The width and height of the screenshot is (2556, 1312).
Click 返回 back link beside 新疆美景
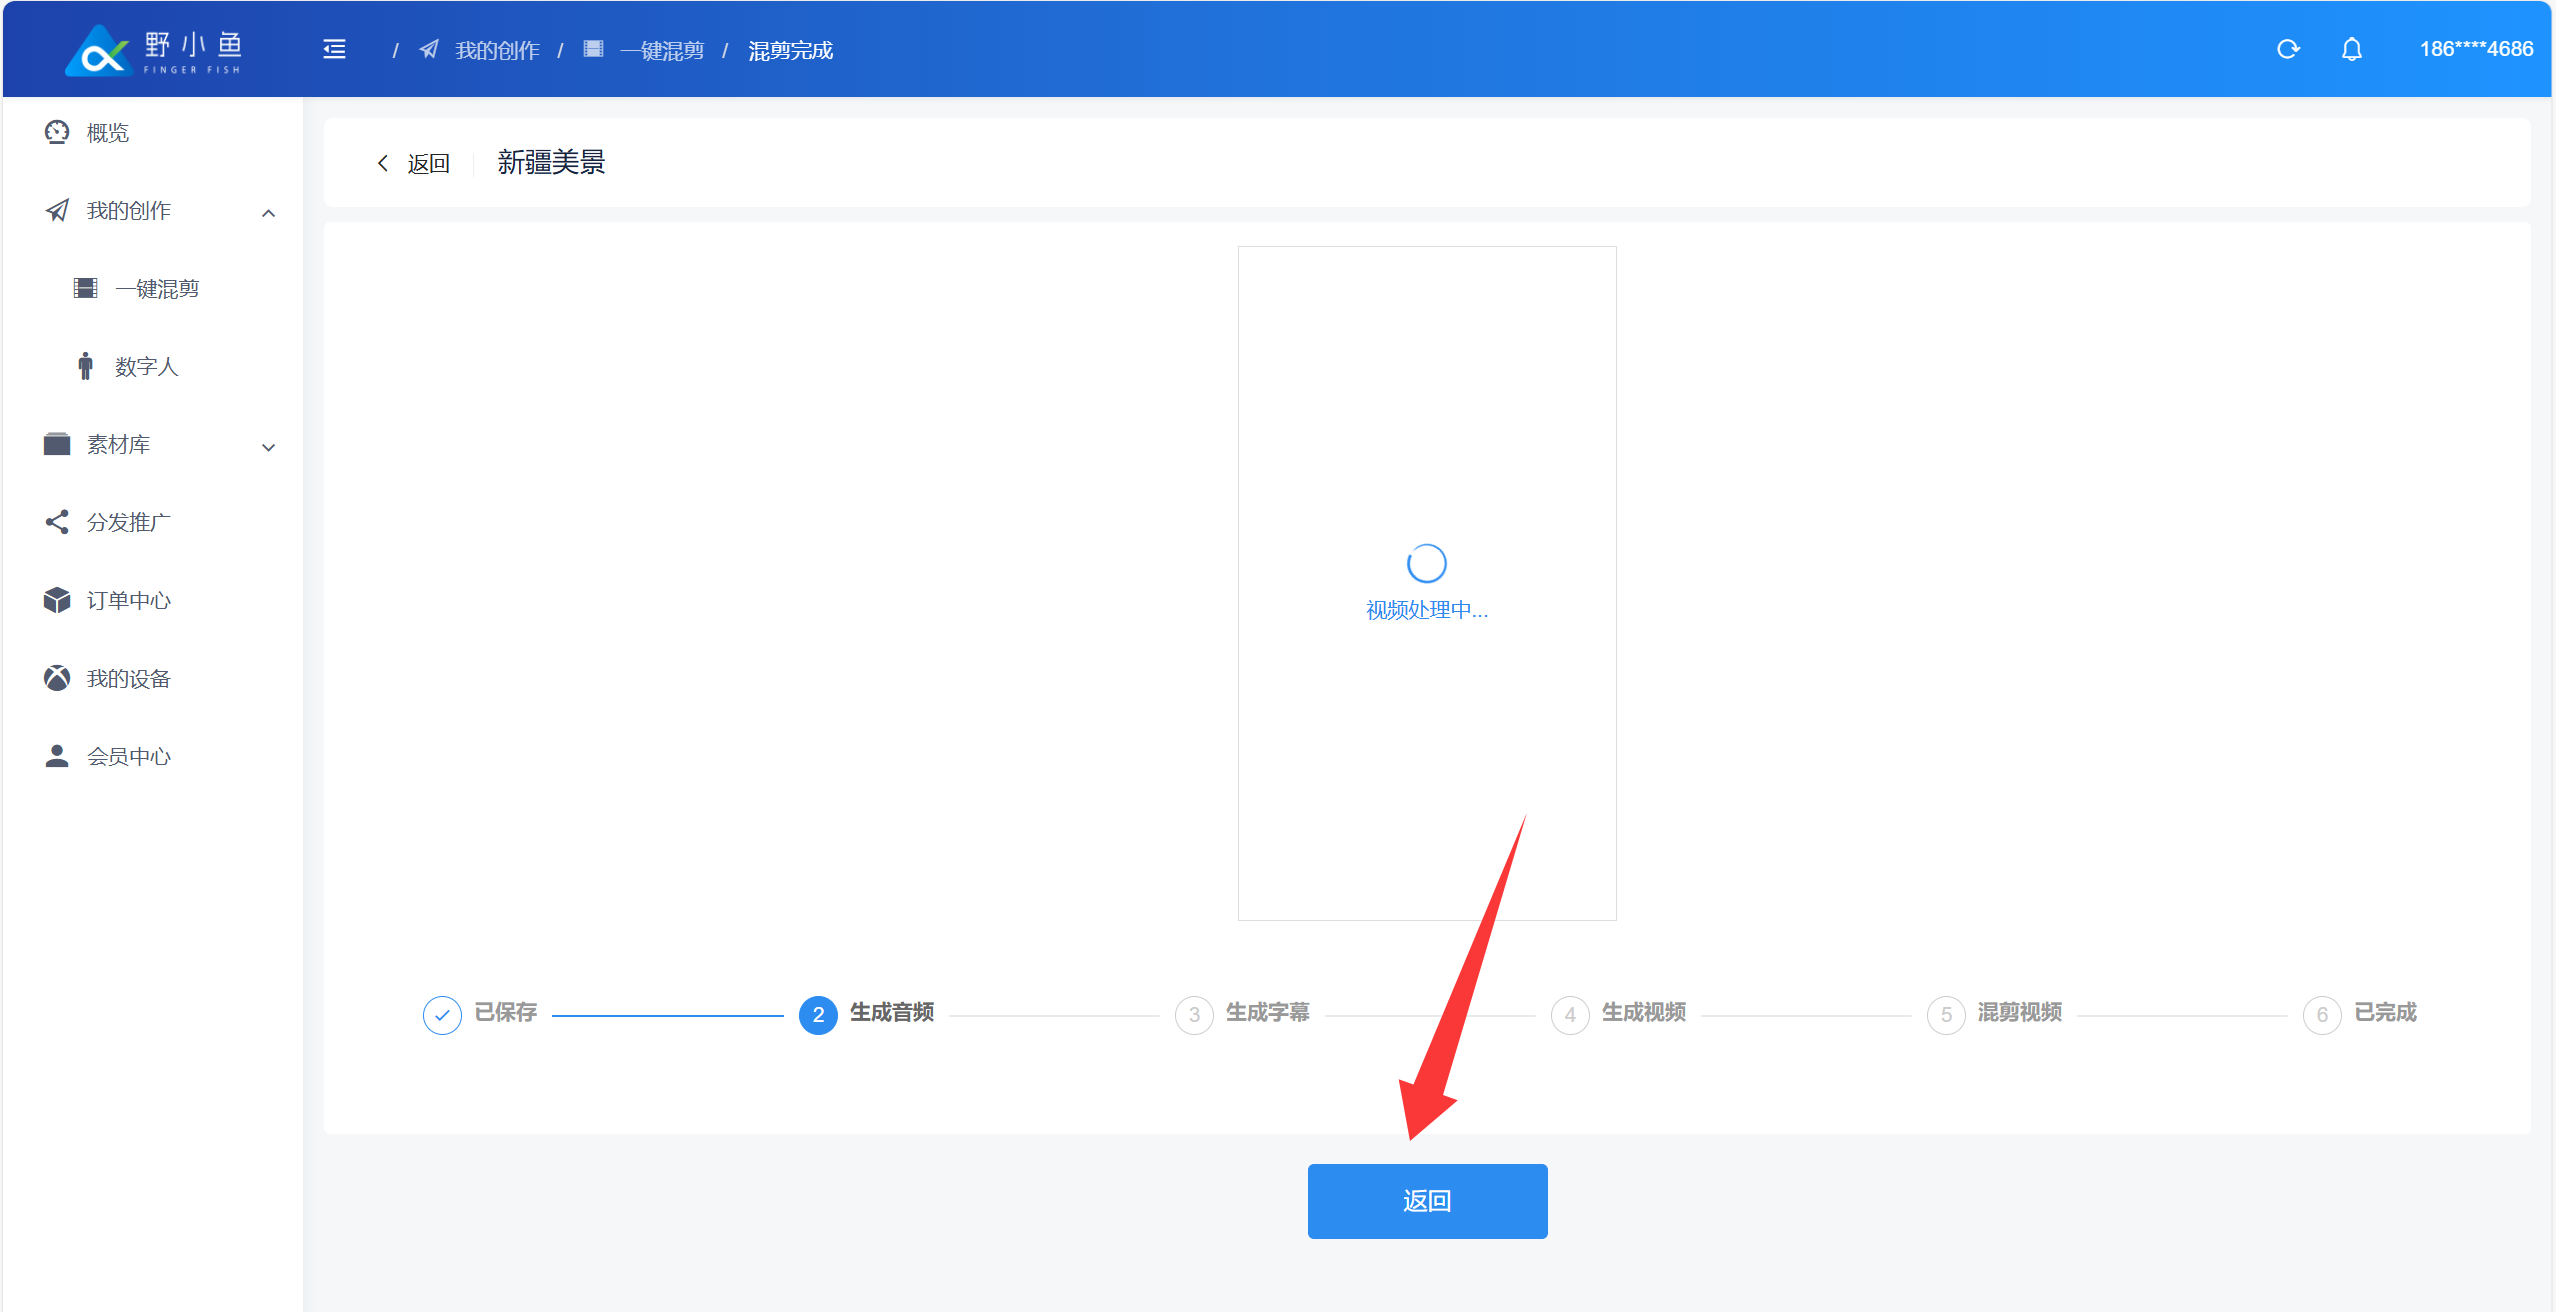413,163
